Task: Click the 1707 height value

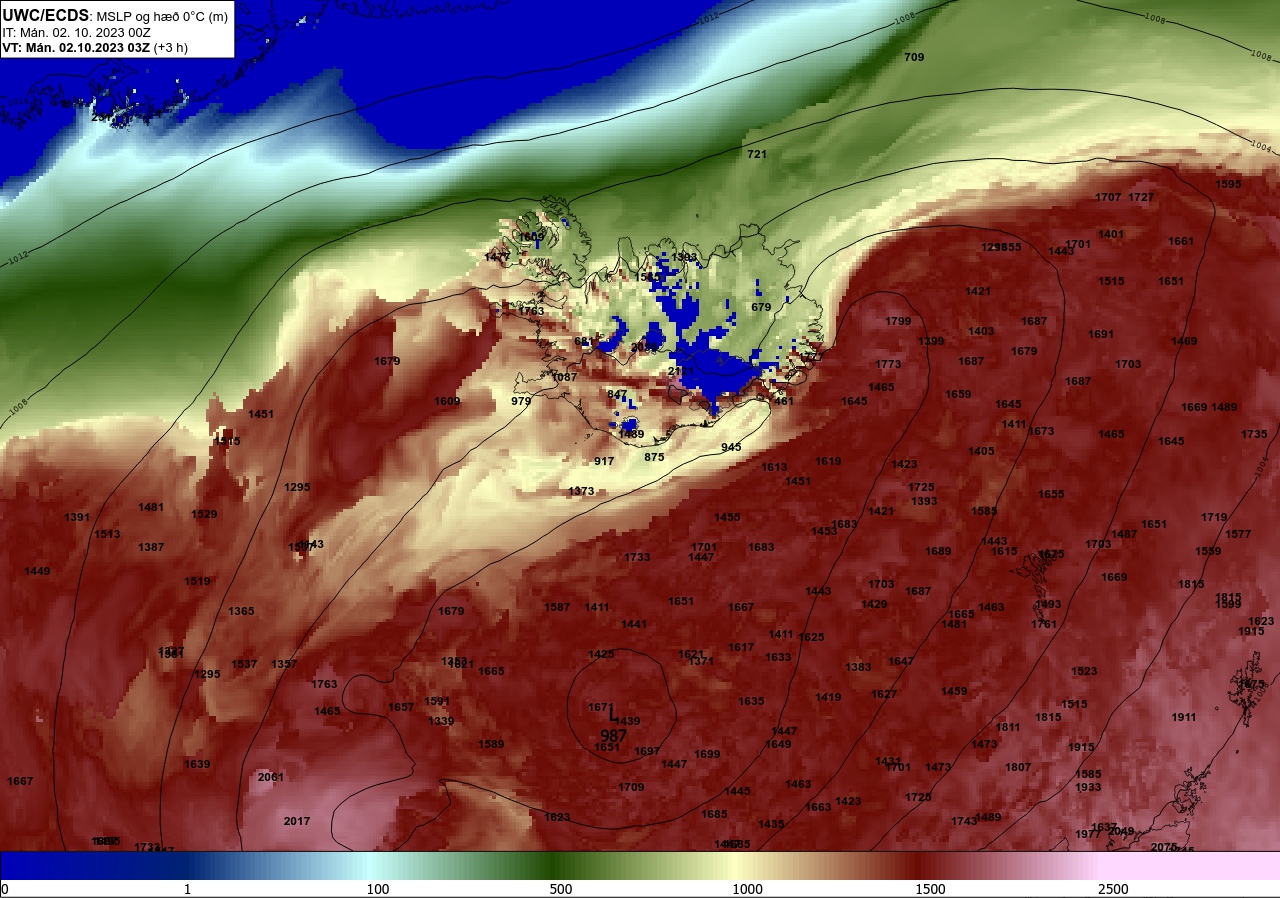Action: [x=1108, y=197]
